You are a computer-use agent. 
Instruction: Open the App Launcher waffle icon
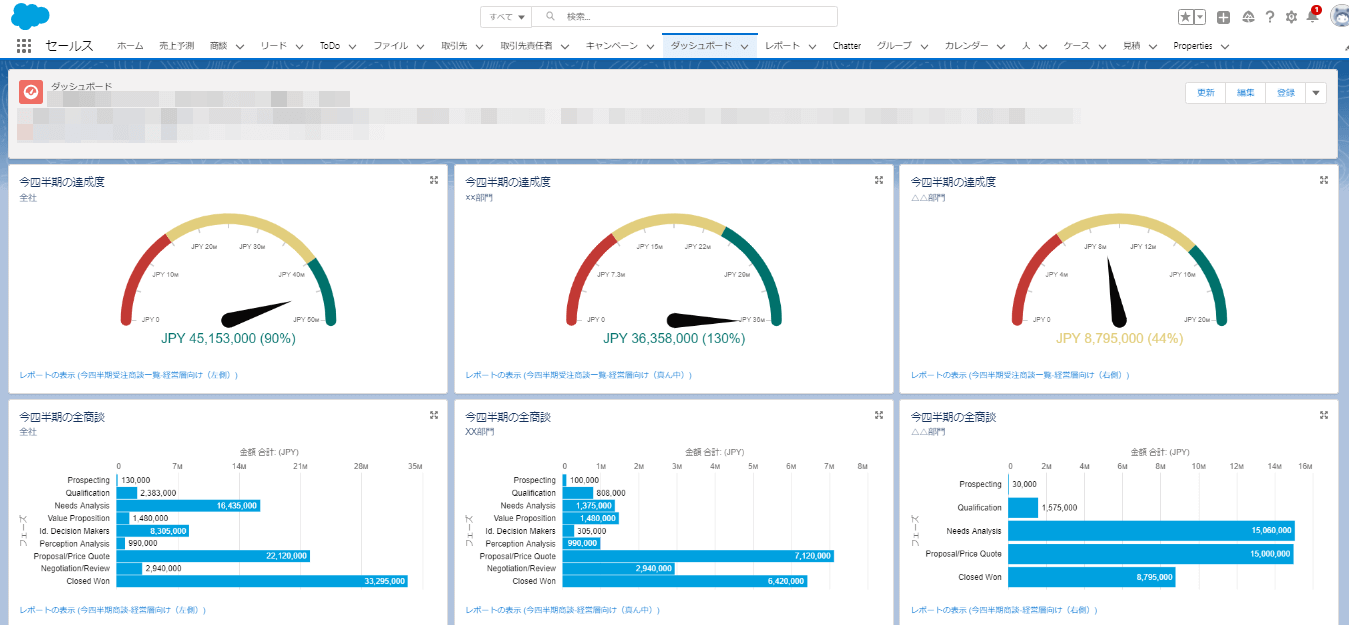point(23,45)
